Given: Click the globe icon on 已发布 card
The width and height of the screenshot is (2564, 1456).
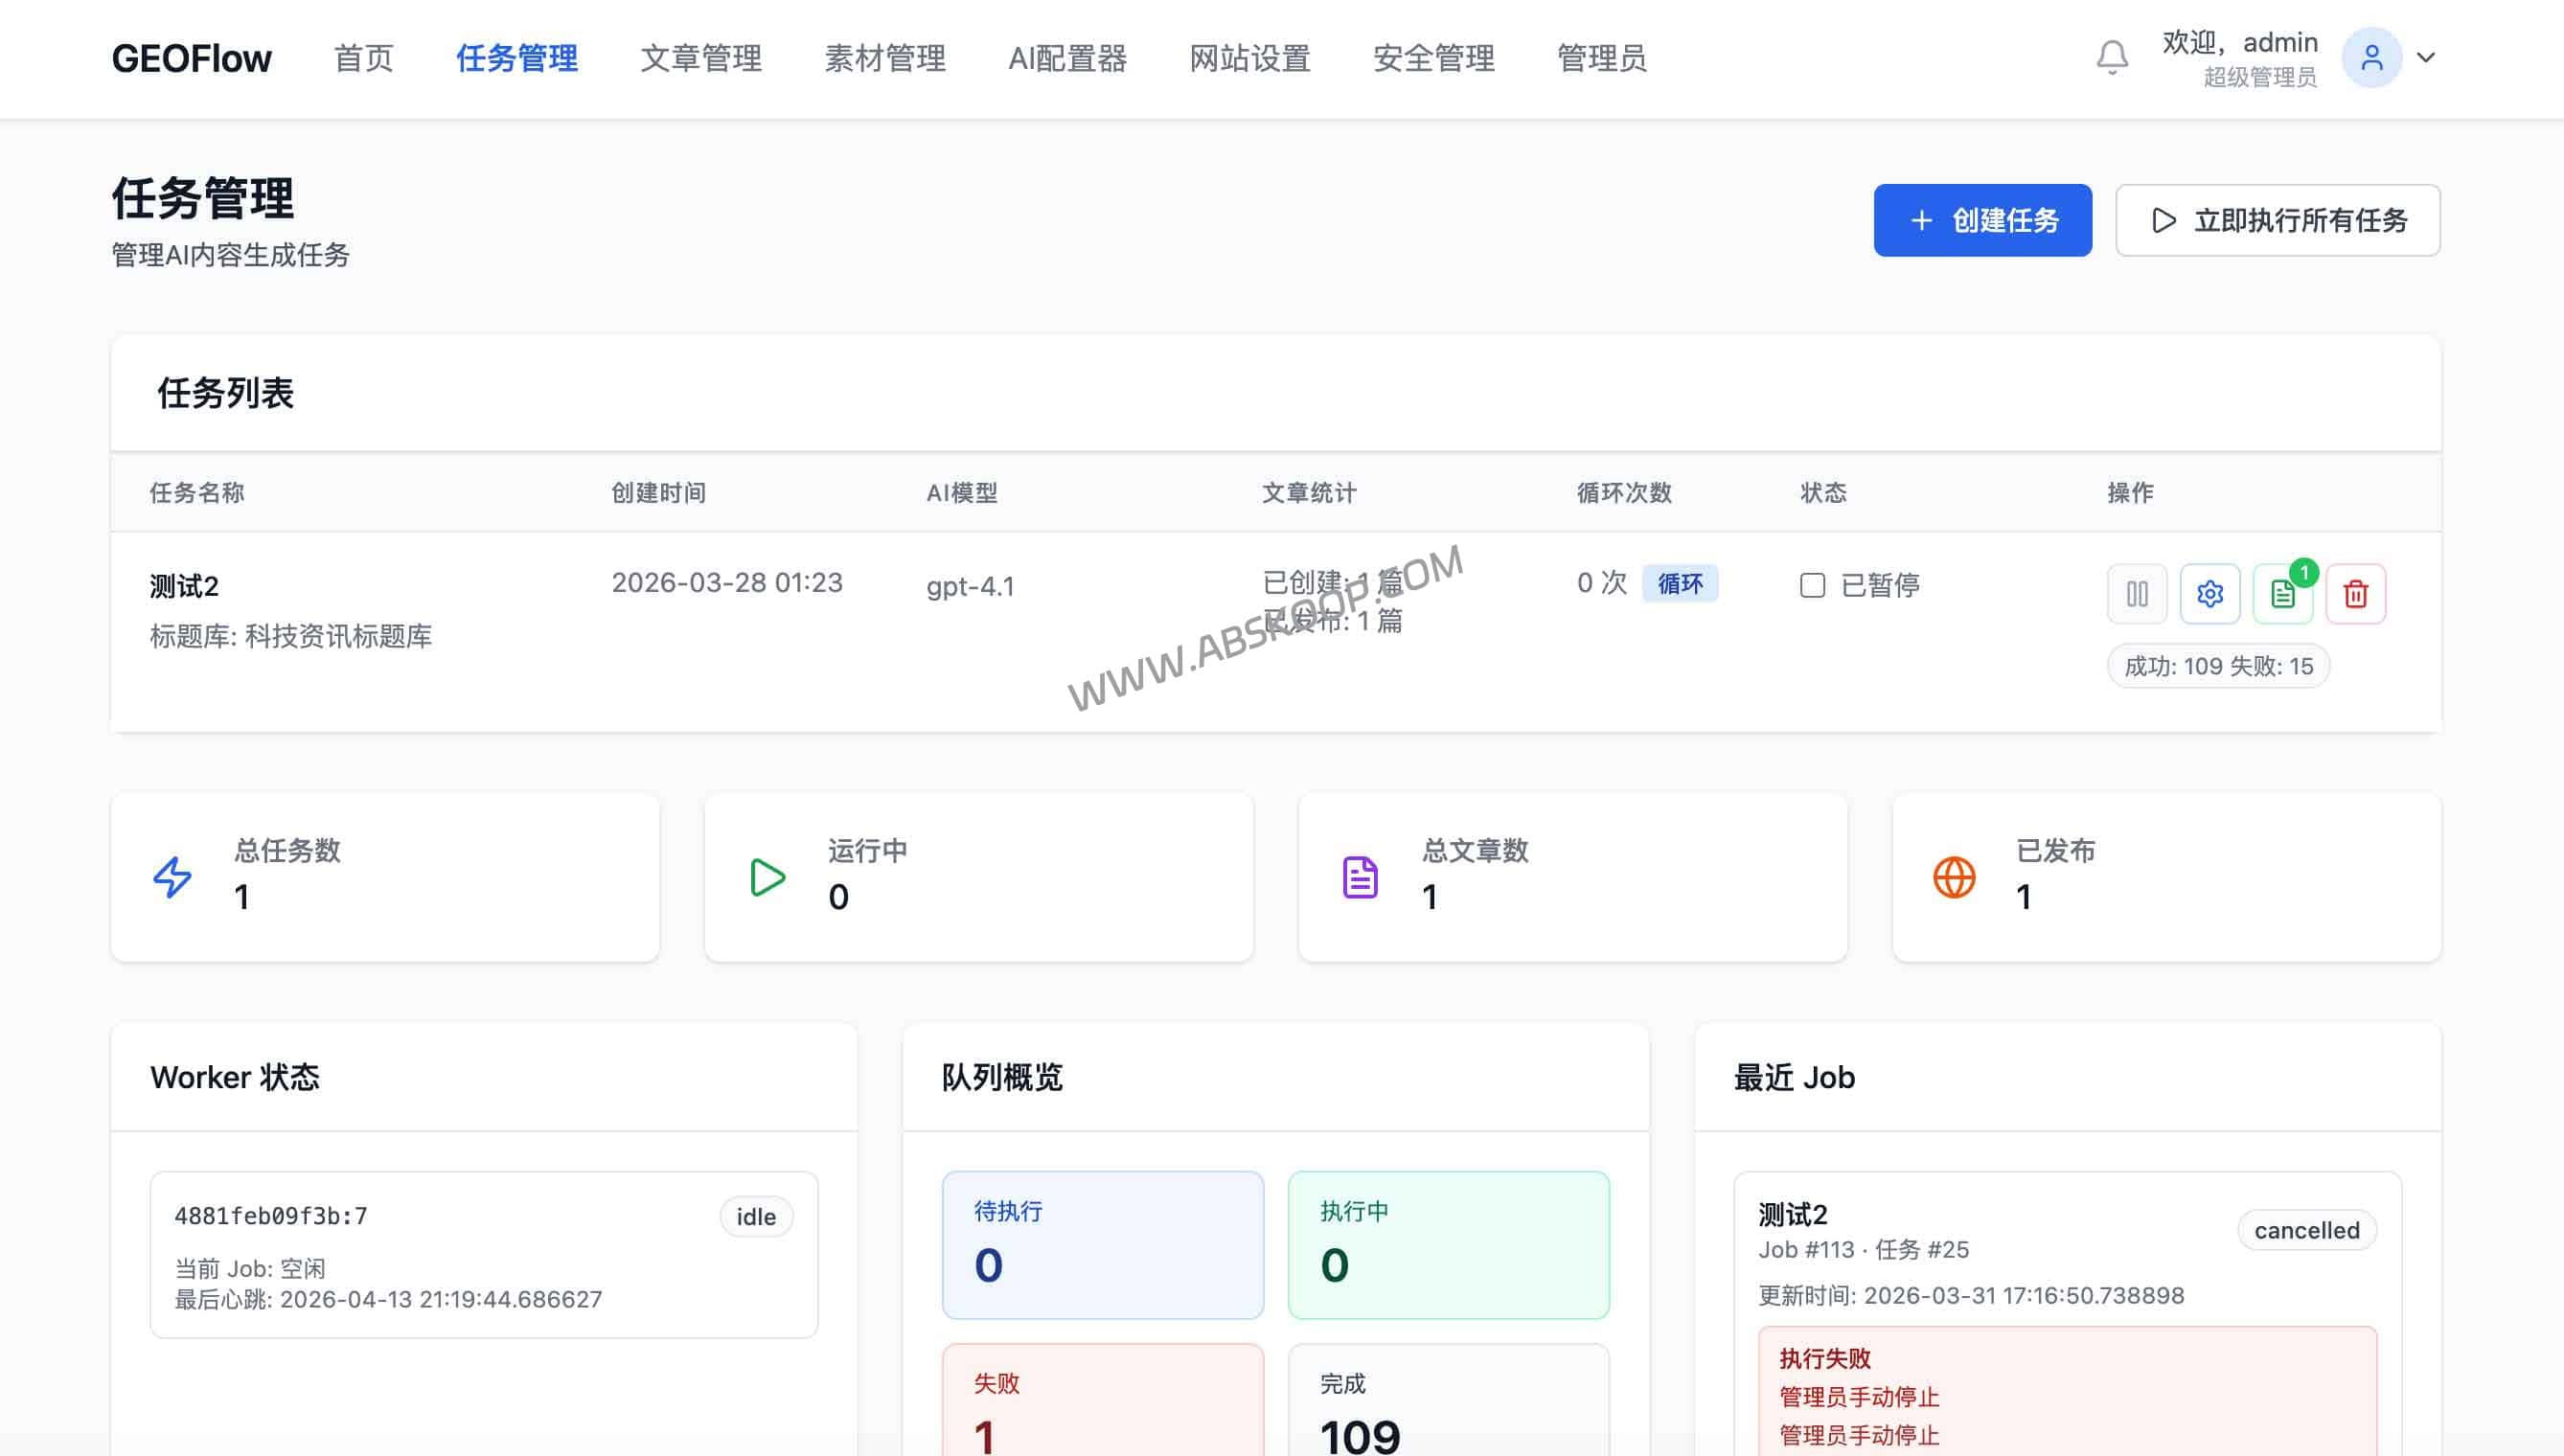Looking at the screenshot, I should tap(1952, 878).
